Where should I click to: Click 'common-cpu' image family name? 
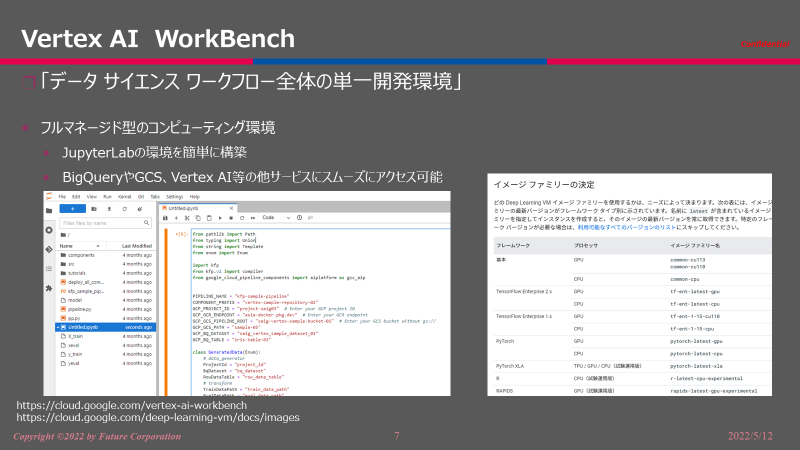click(685, 279)
